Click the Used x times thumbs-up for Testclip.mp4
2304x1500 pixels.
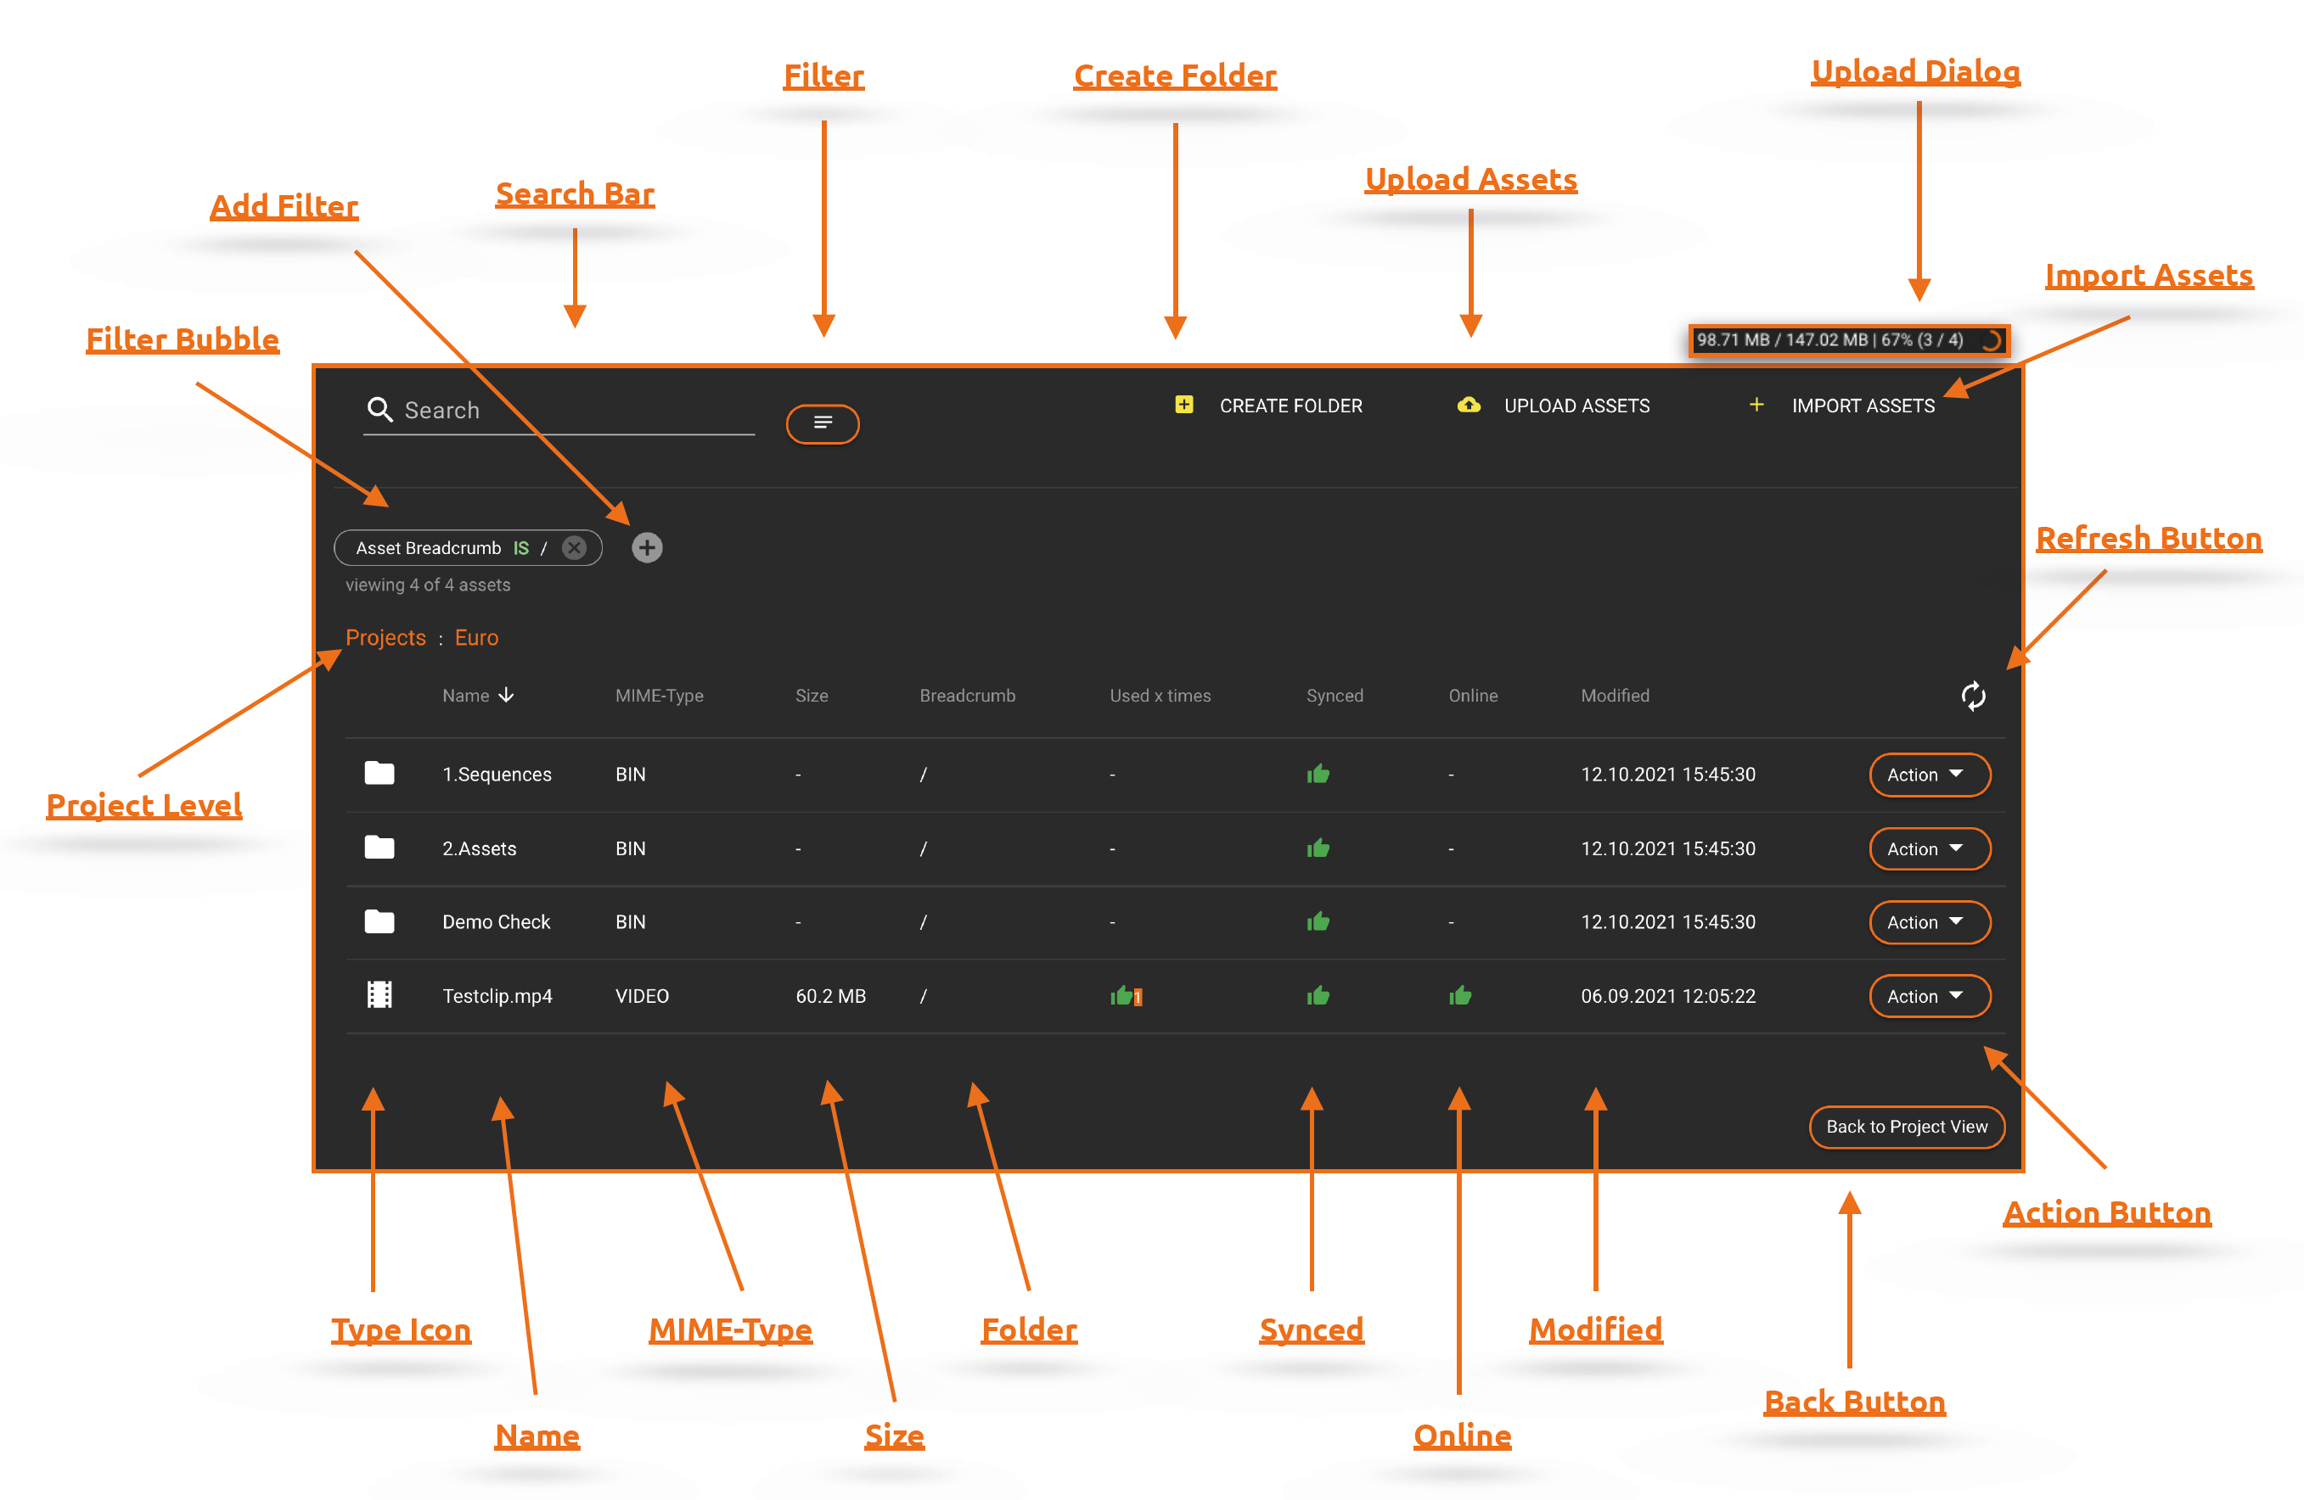click(1125, 995)
